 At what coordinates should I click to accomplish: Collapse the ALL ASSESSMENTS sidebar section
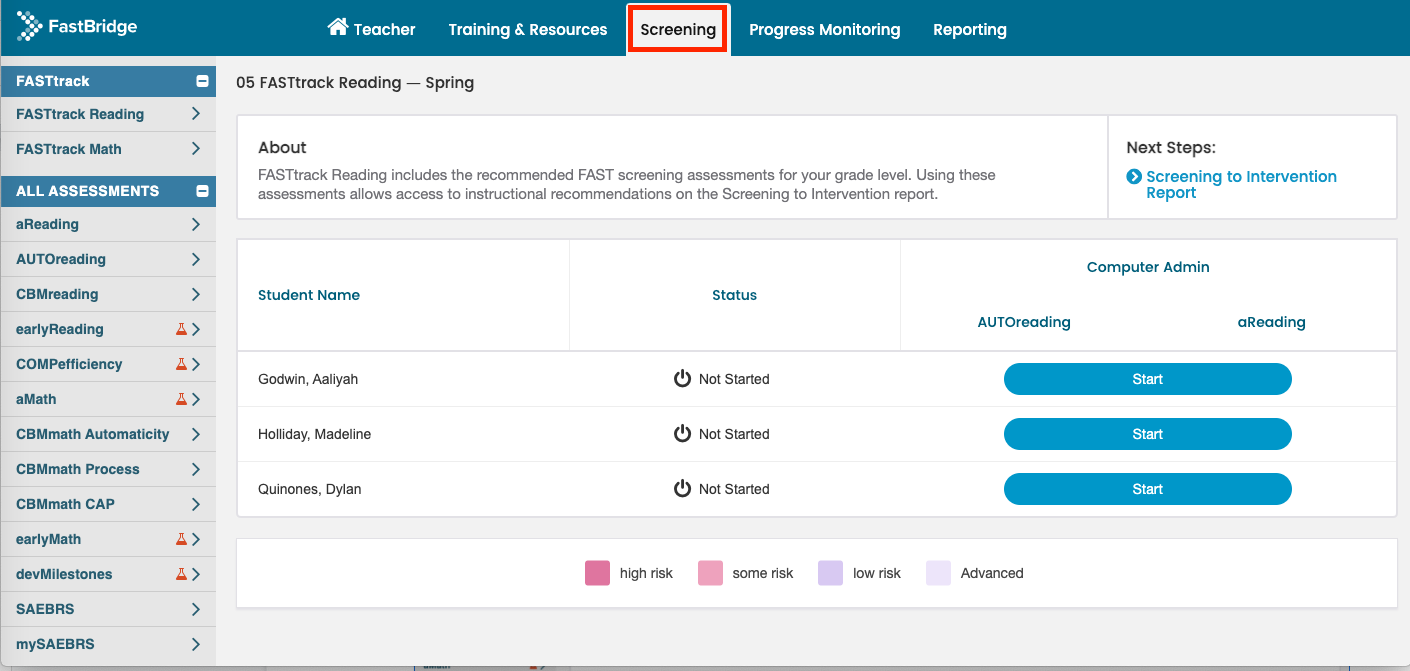(202, 191)
